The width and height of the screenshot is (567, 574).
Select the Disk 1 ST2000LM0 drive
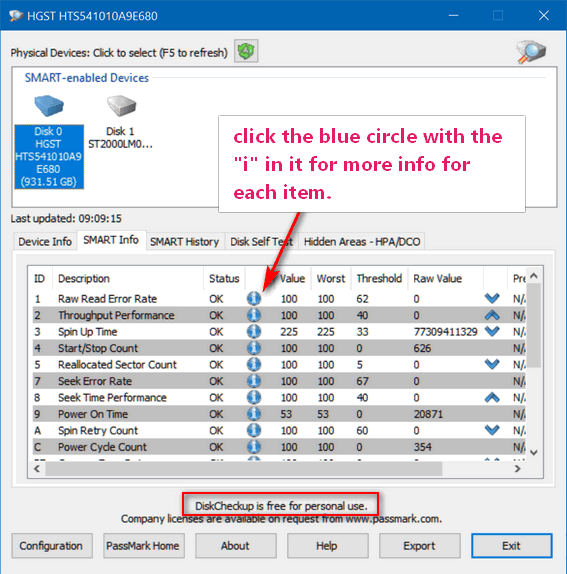(x=120, y=123)
